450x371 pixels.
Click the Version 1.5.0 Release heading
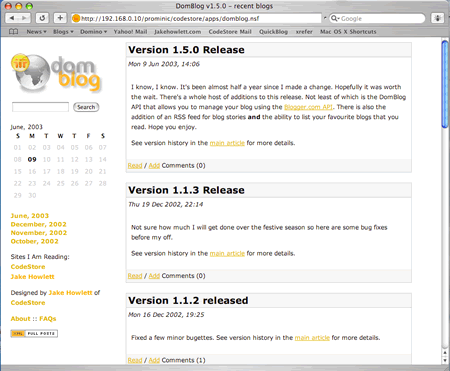click(x=186, y=50)
